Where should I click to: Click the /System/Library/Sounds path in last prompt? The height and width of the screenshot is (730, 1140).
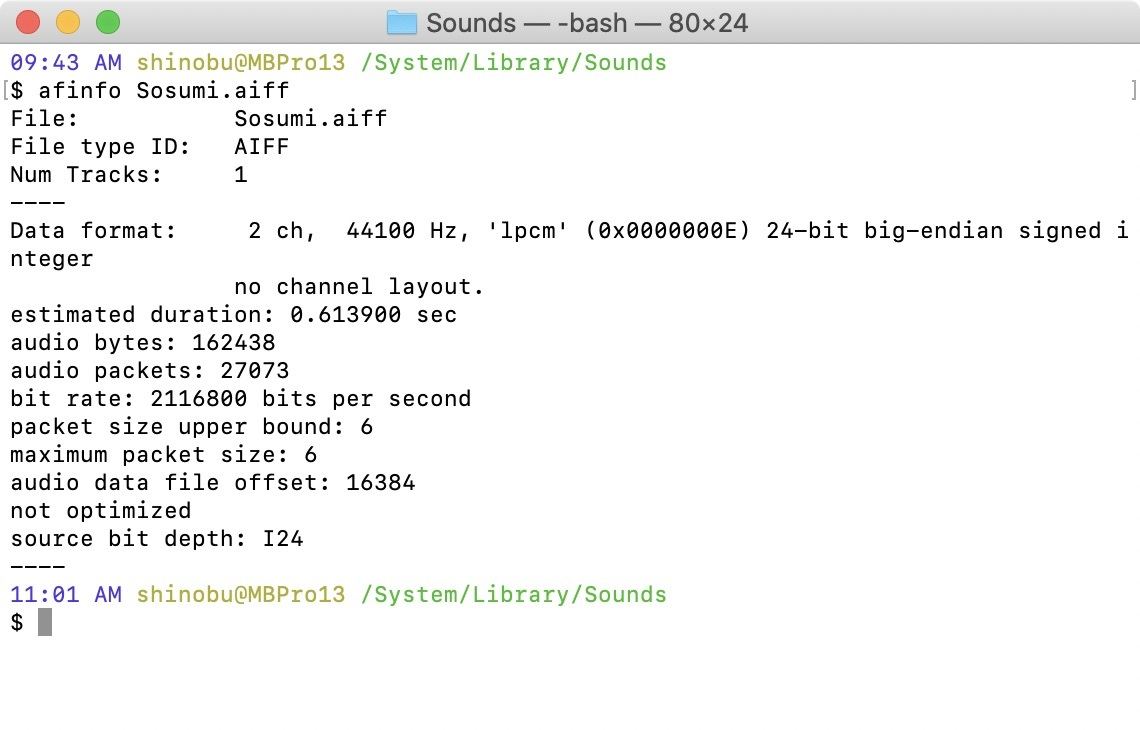tap(513, 595)
